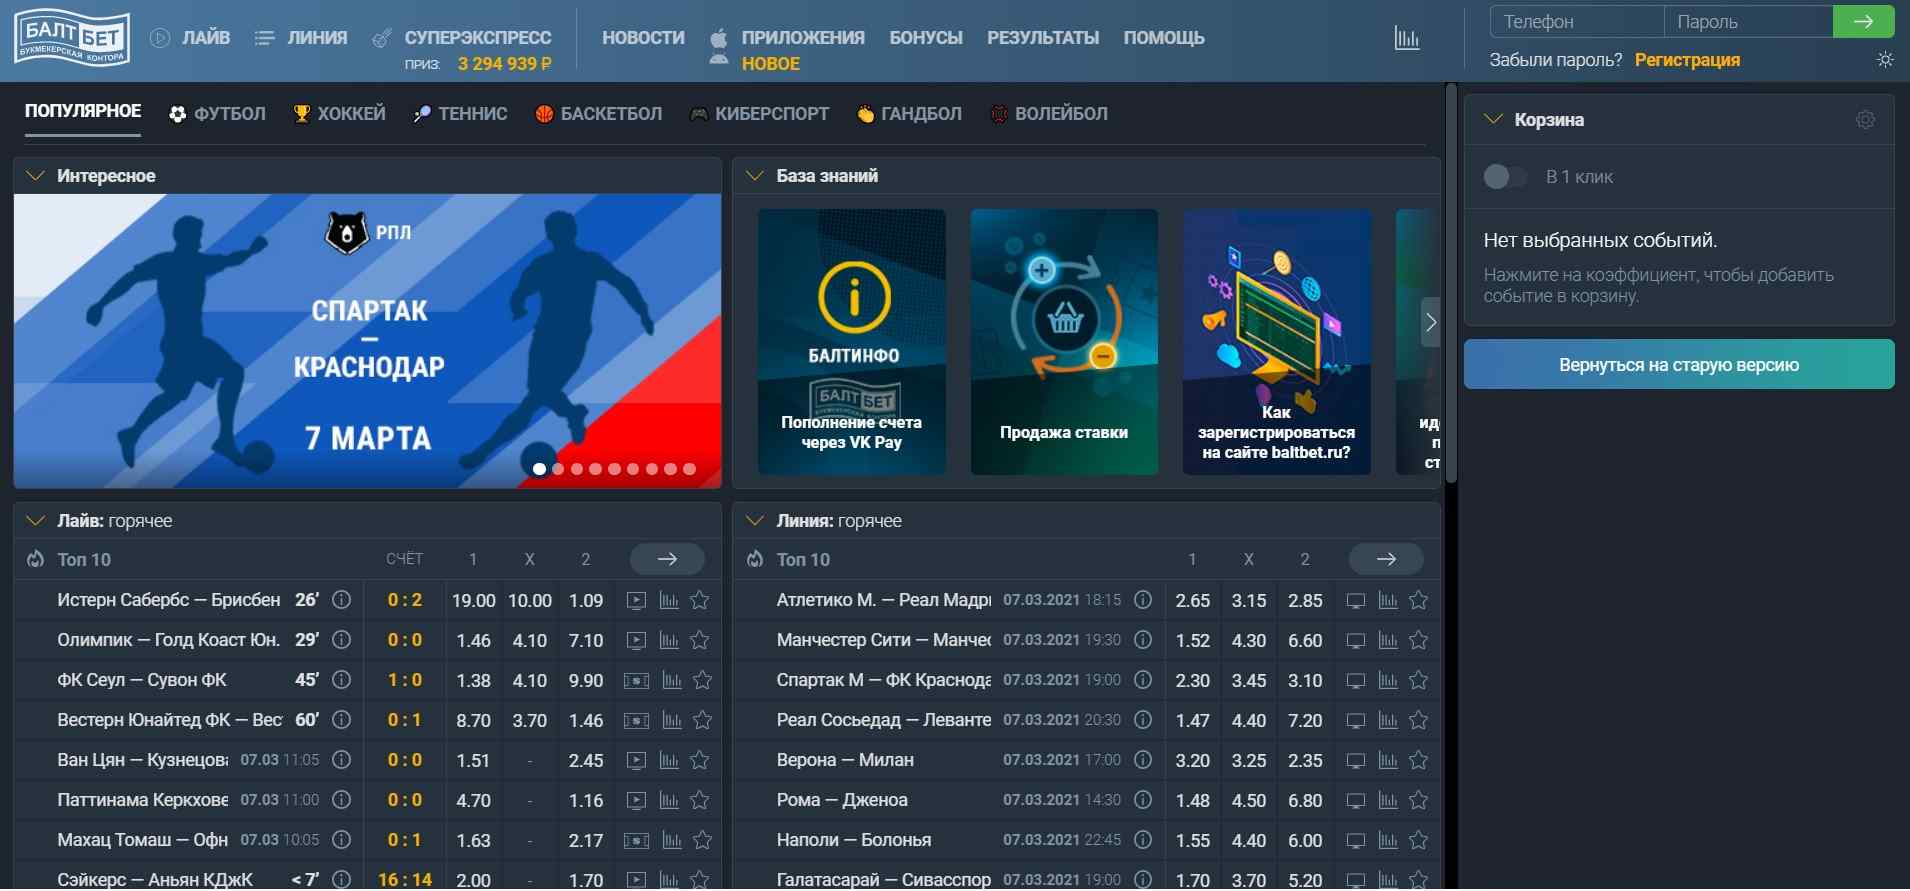The image size is (1910, 891).
Task: Favorite the Олимпик — Голд Коаст match
Action: coord(700,641)
